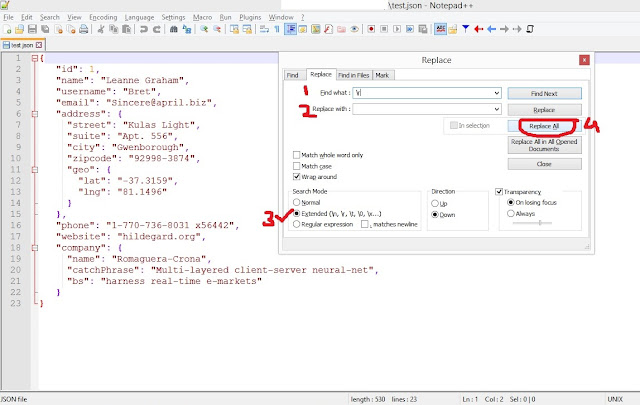Open the Encoding menu

(103, 17)
